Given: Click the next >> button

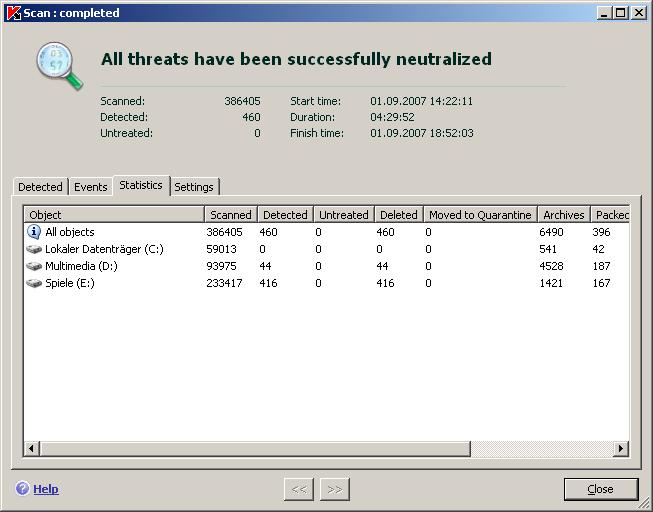Looking at the screenshot, I should point(335,489).
